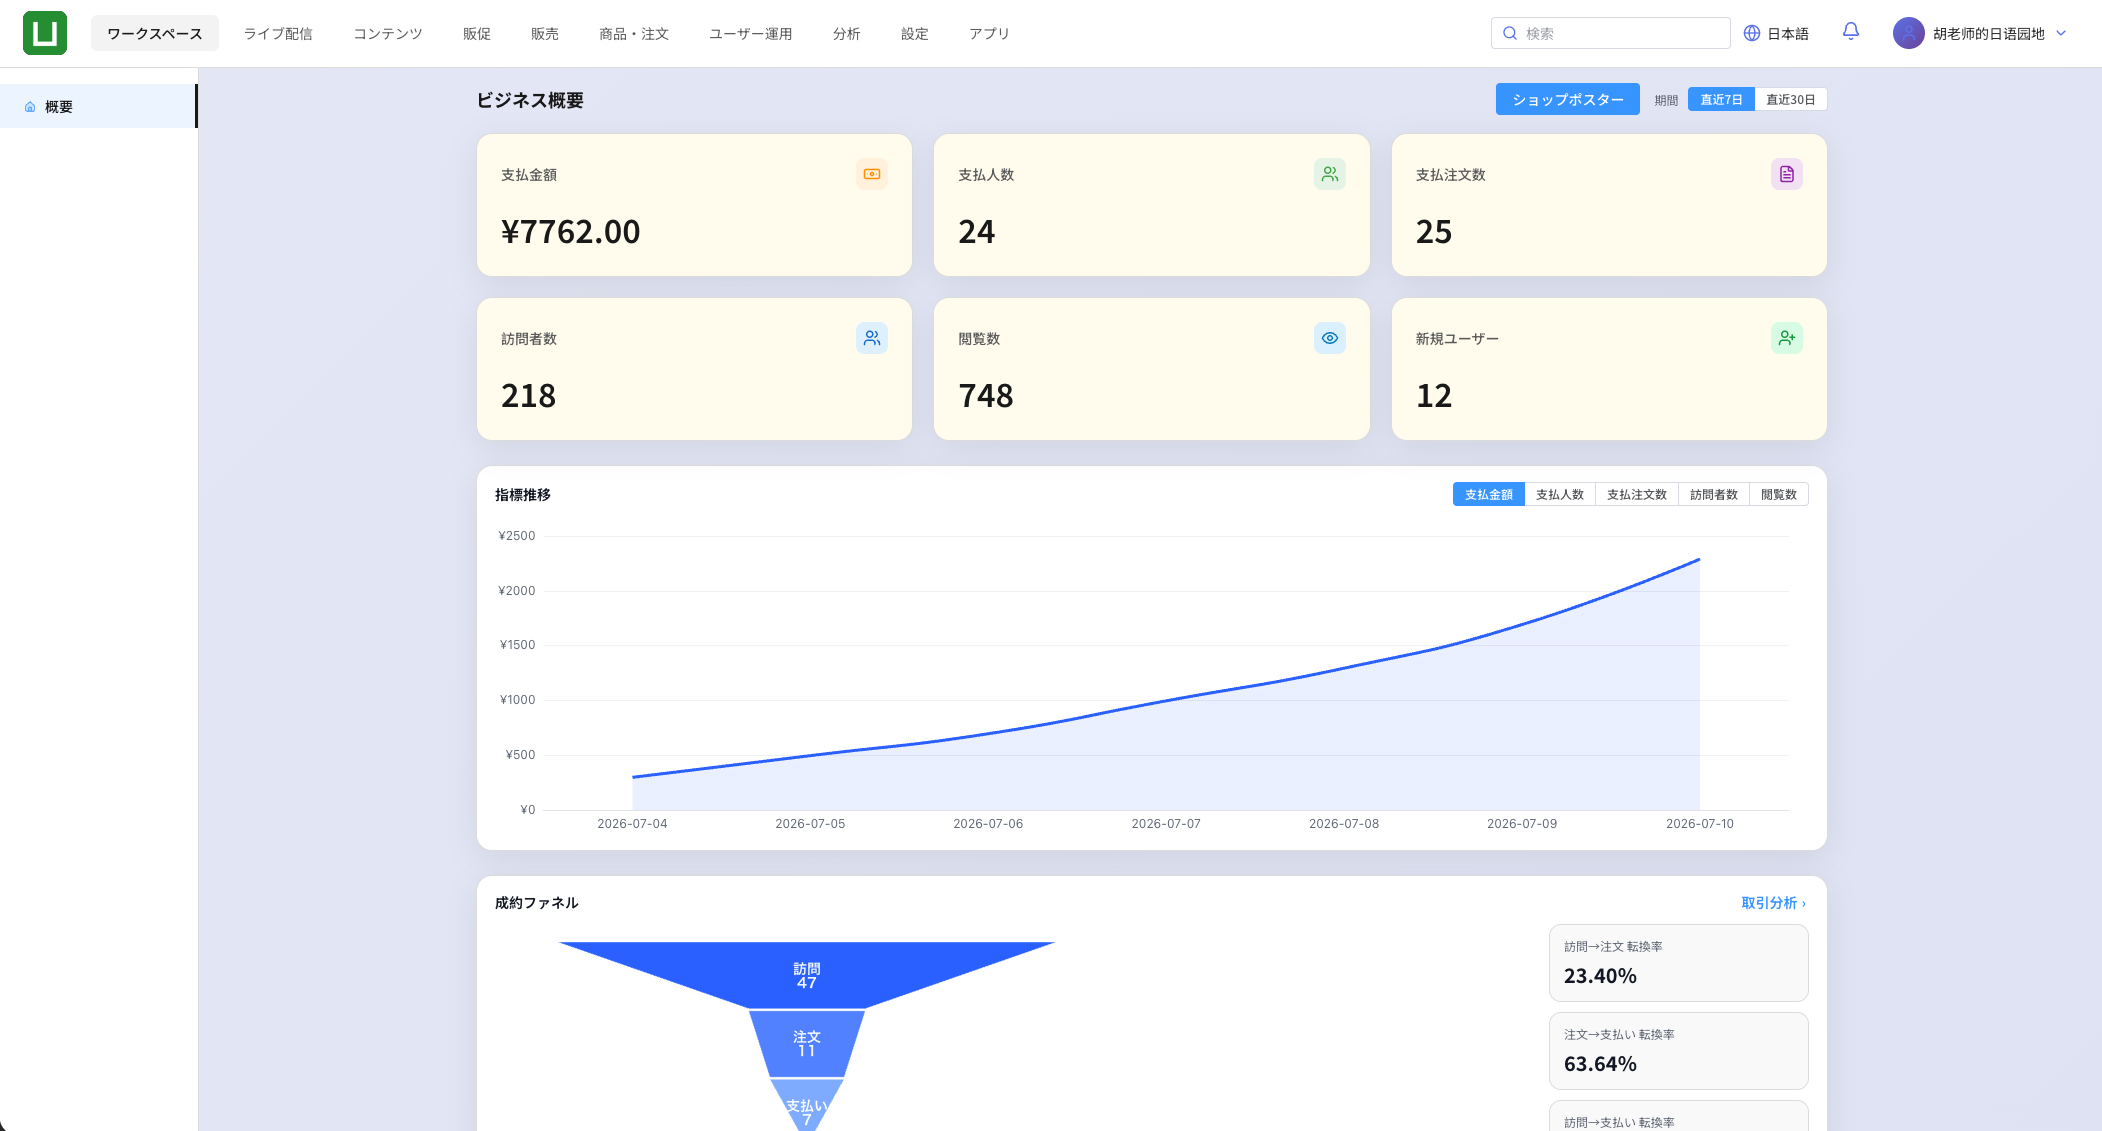This screenshot has width=2102, height=1131.
Task: Click the 検索 search field
Action: (1610, 33)
